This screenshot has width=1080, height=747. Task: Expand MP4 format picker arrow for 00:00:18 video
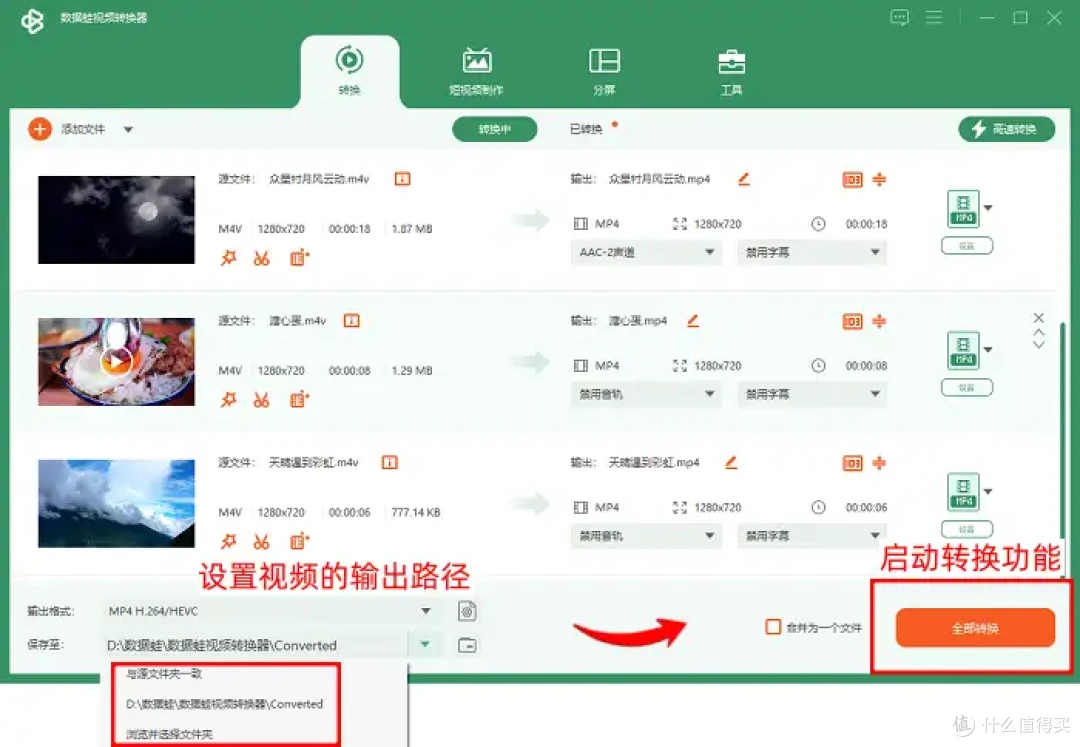[988, 208]
